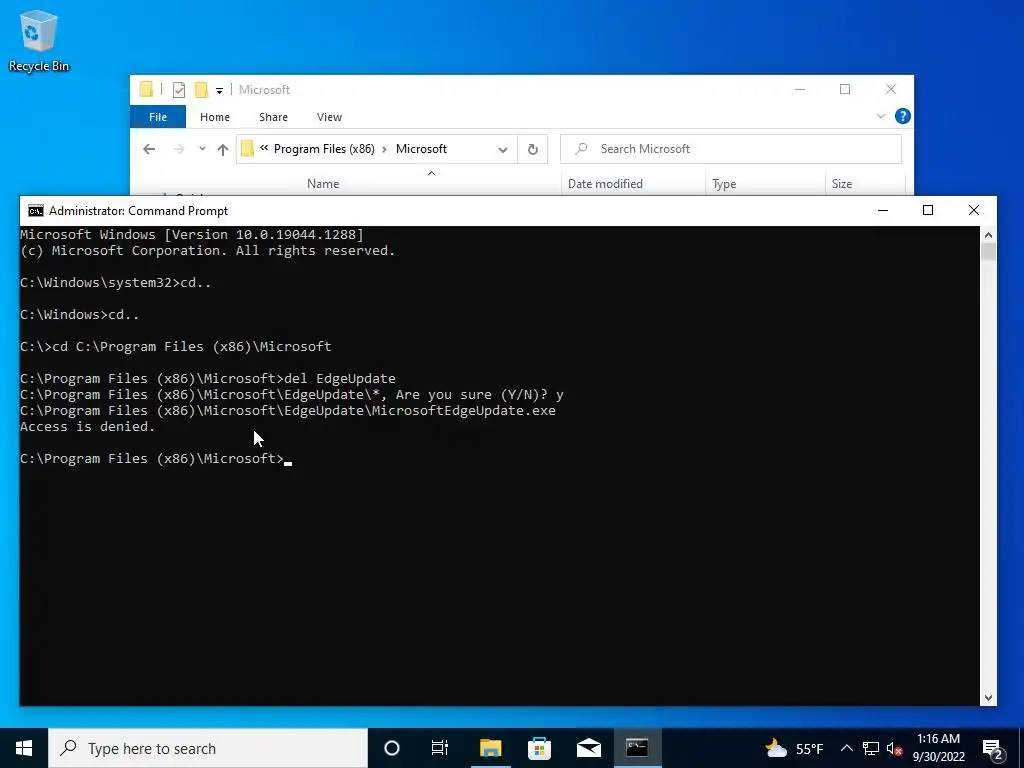
Task: Open the Home ribbon tab
Action: (215, 117)
